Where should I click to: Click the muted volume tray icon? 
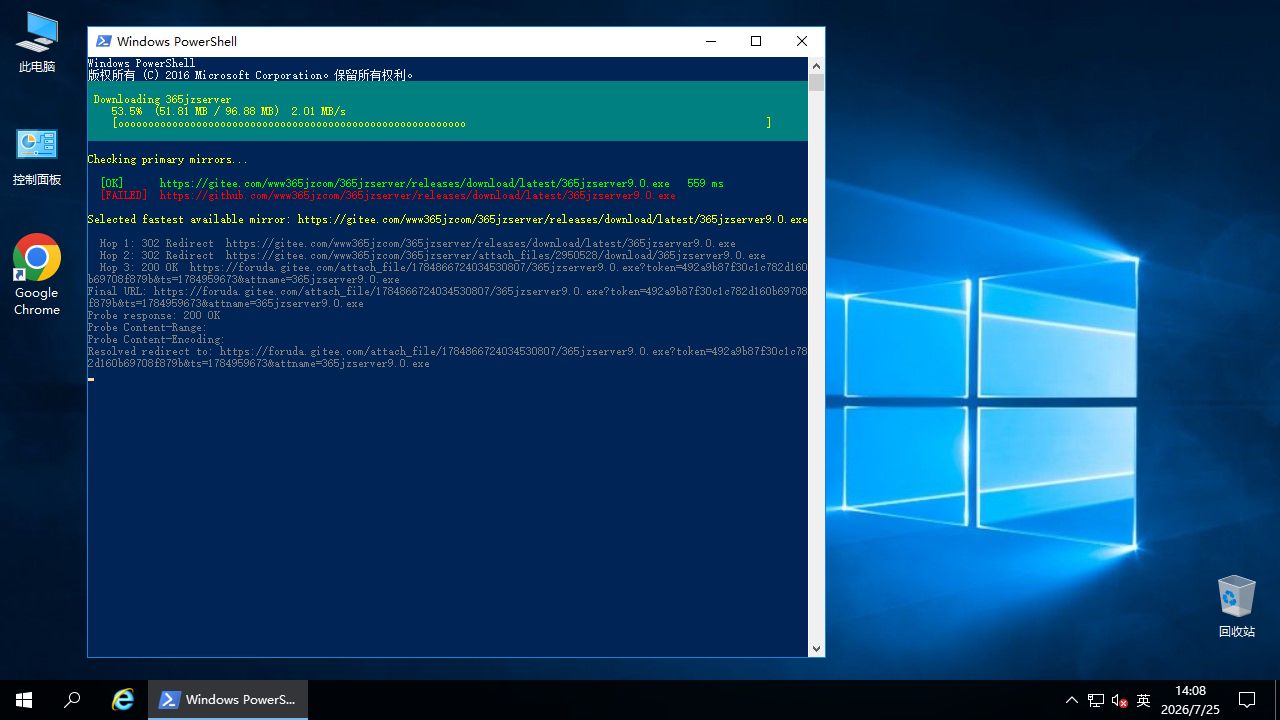(1120, 700)
